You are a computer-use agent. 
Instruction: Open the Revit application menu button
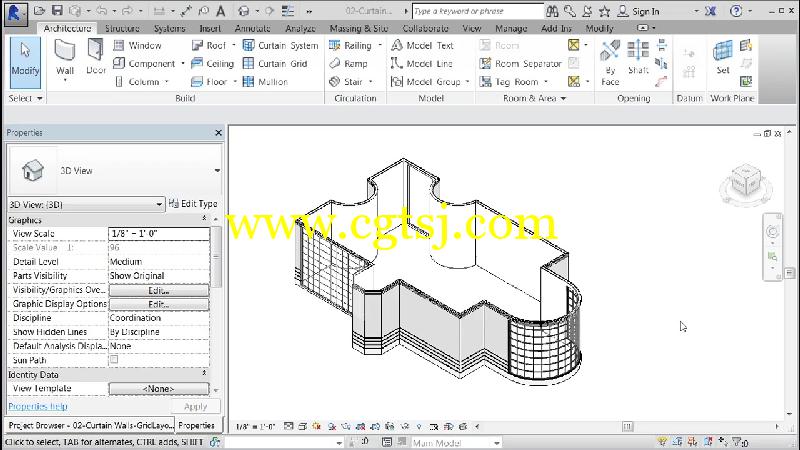(x=15, y=13)
